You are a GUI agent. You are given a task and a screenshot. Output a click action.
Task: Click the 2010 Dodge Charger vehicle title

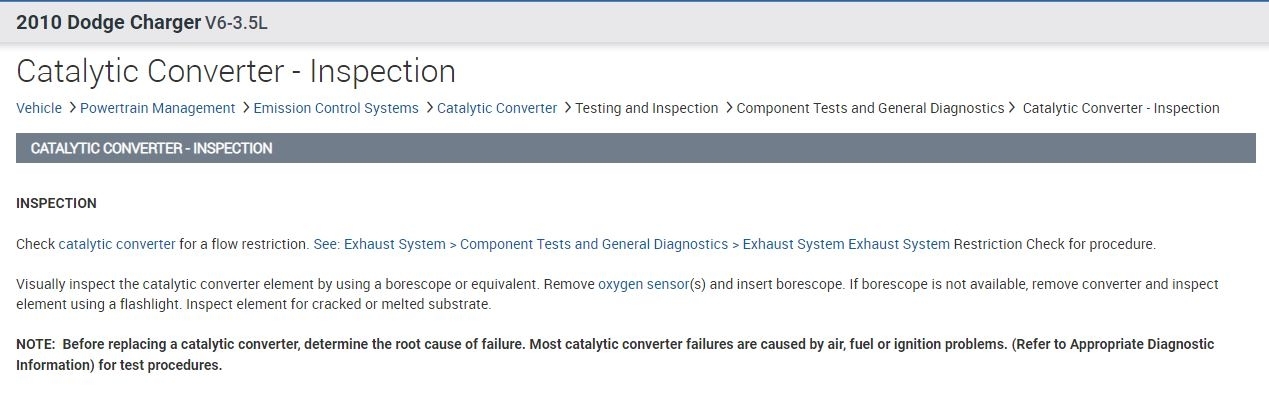(108, 22)
